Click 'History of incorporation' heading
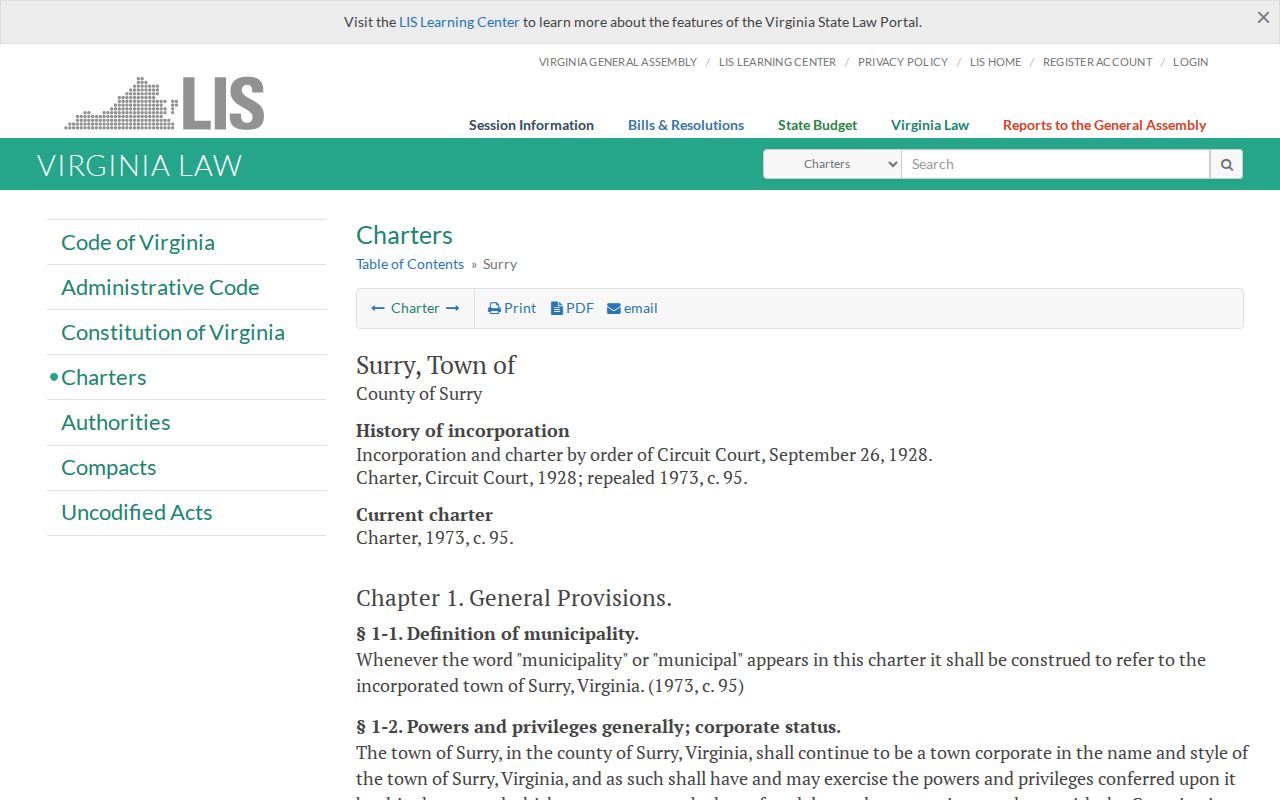 [x=463, y=431]
